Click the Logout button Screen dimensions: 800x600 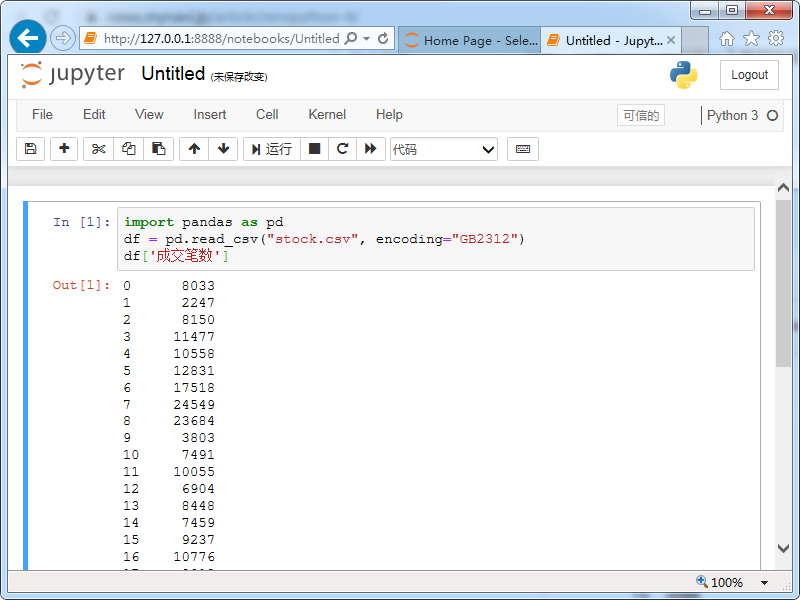click(x=749, y=74)
